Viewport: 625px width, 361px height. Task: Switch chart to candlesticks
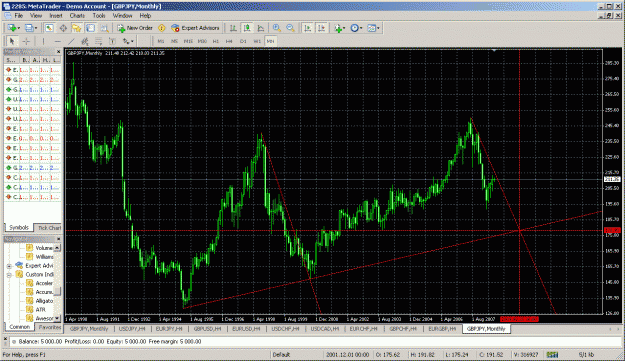coord(247,28)
